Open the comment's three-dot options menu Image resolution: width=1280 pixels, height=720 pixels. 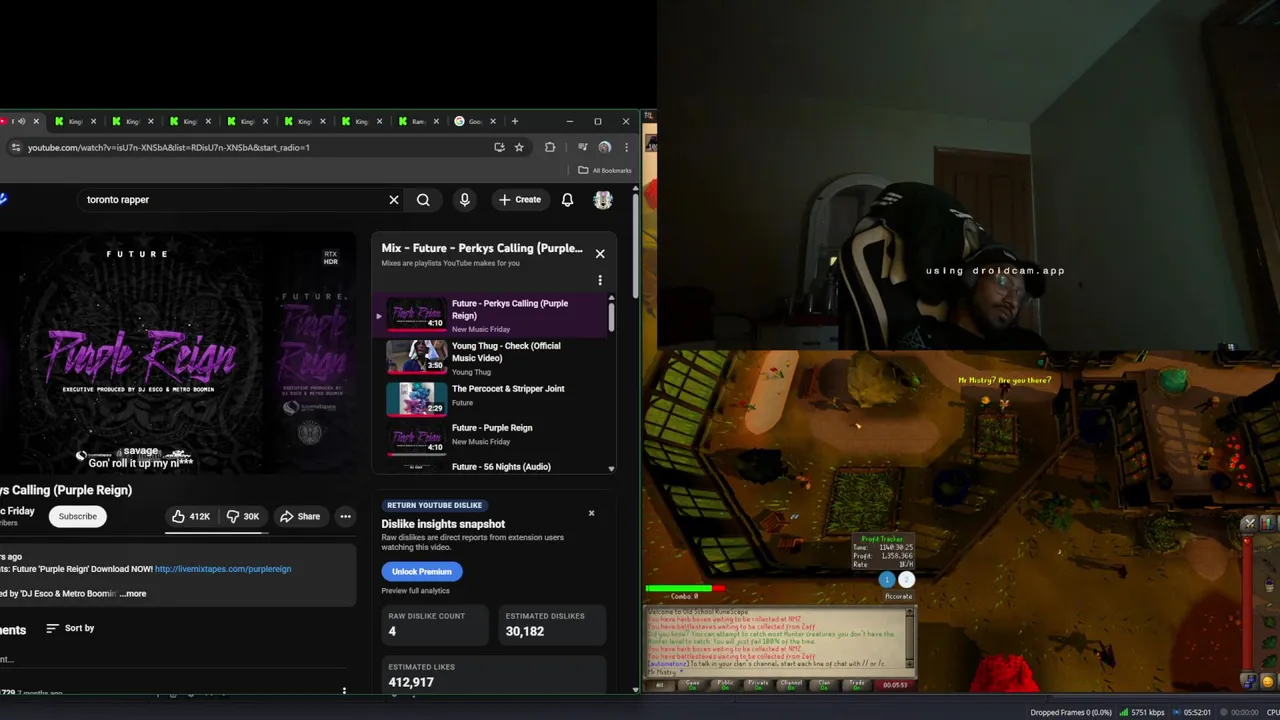(x=344, y=690)
